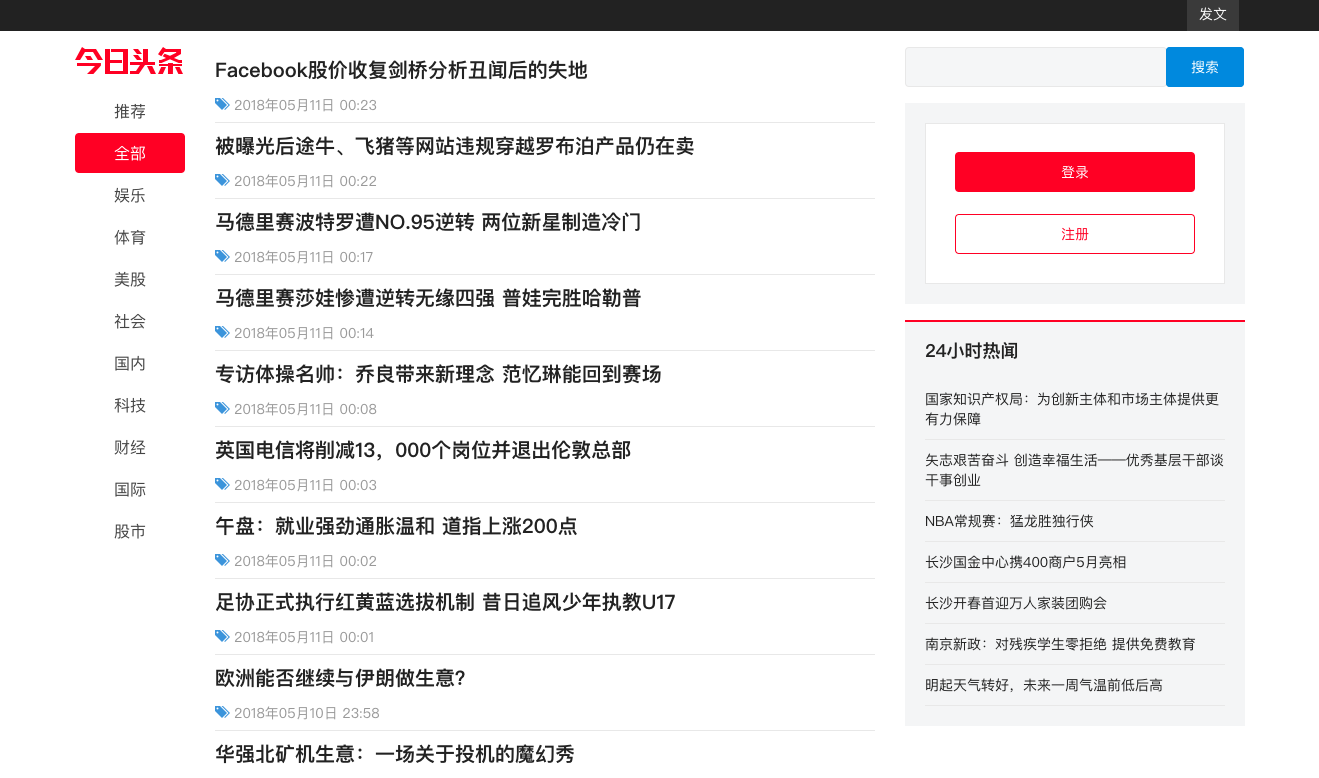
Task: Click tag icon beside 2018年05月11日 00:02
Action: pyautogui.click(x=222, y=560)
